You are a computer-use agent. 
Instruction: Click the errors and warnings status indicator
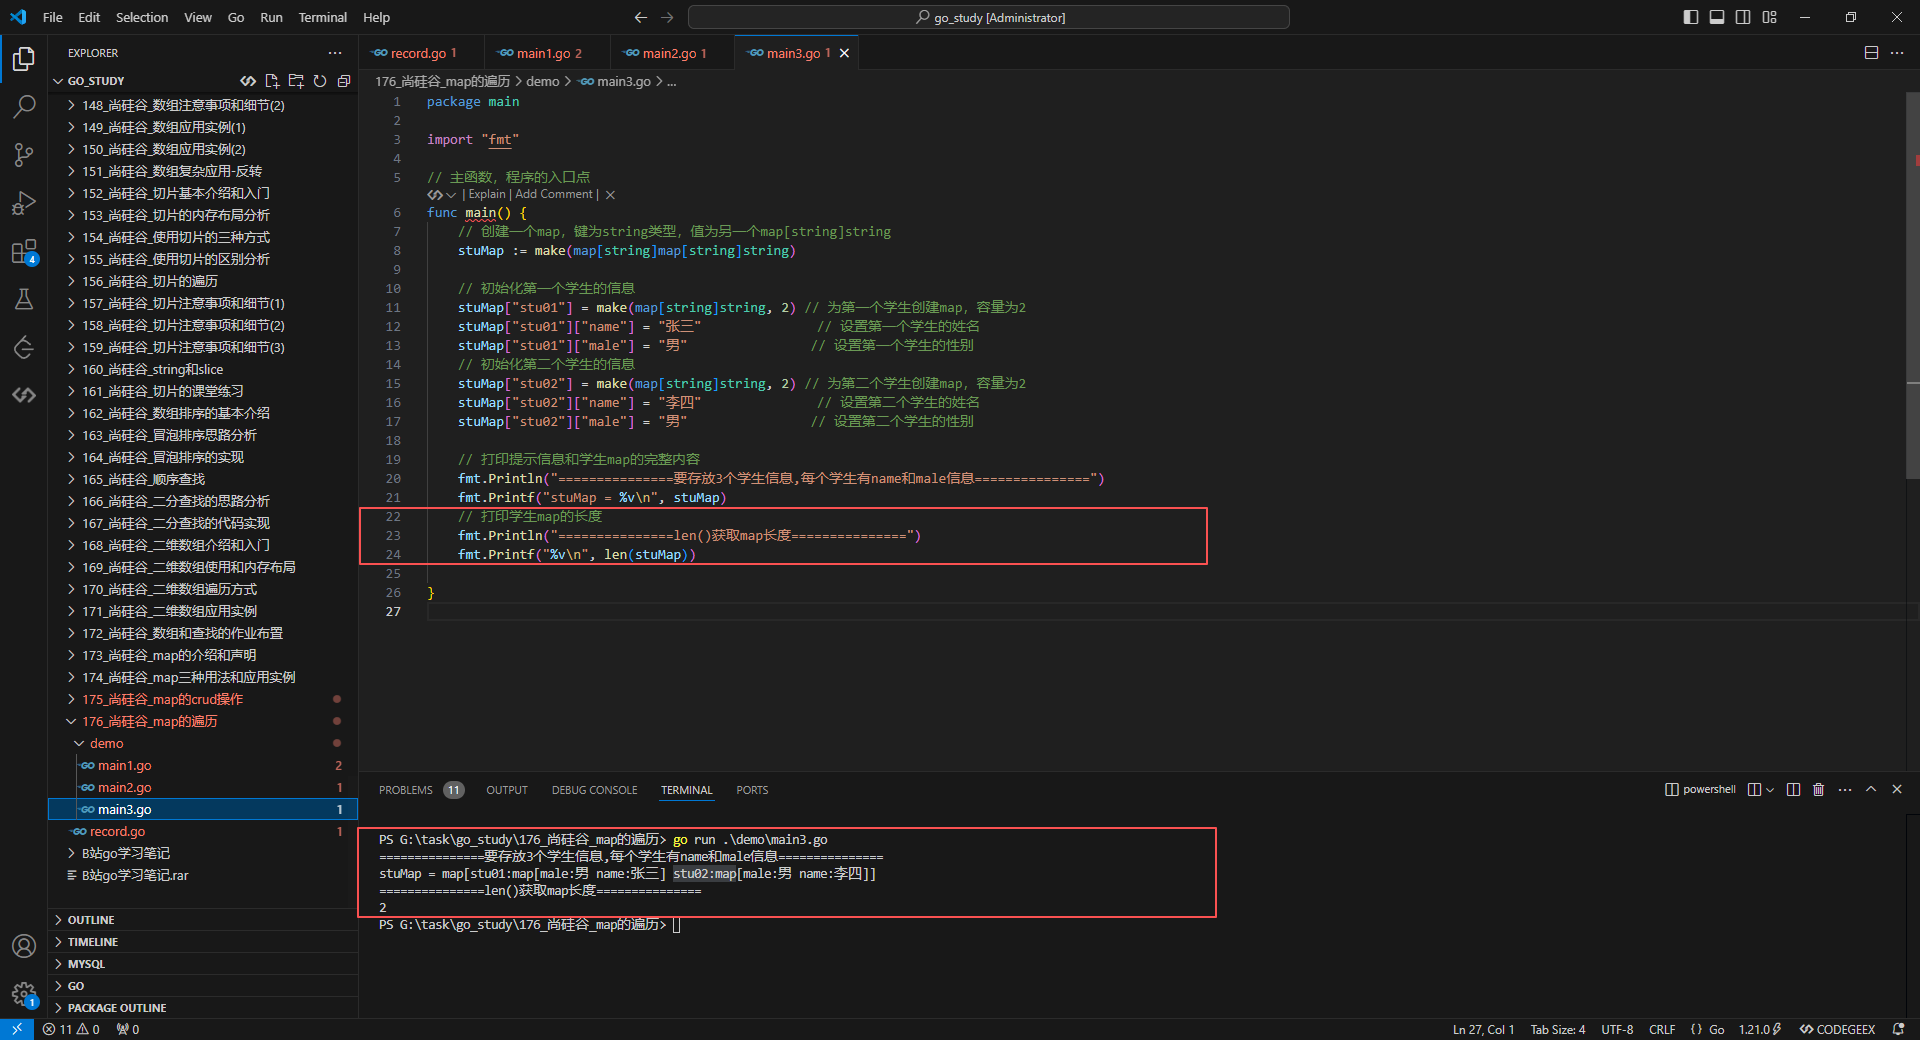[71, 1029]
